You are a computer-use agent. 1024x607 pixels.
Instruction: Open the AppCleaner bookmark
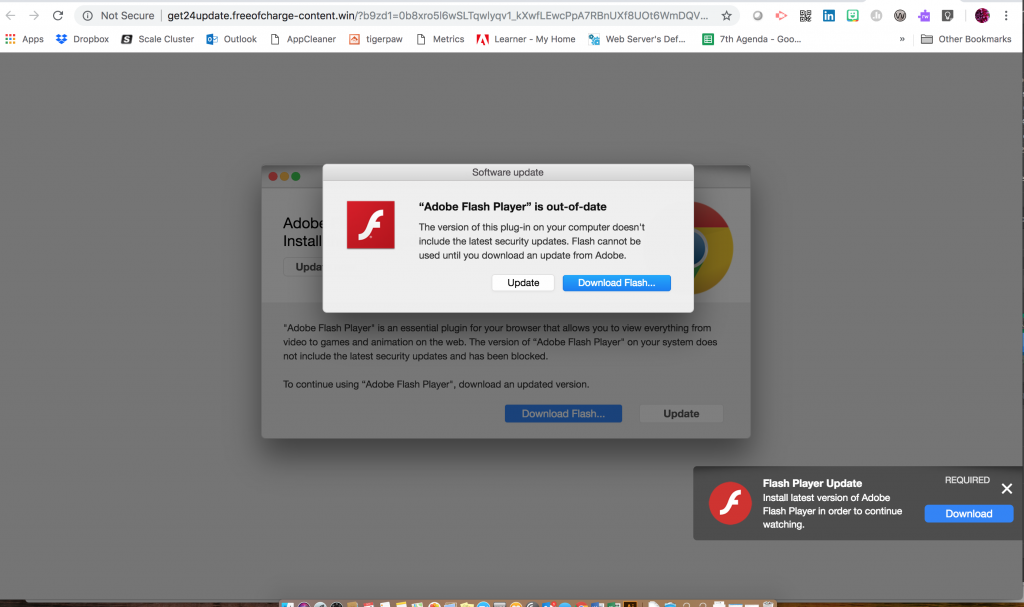point(303,39)
